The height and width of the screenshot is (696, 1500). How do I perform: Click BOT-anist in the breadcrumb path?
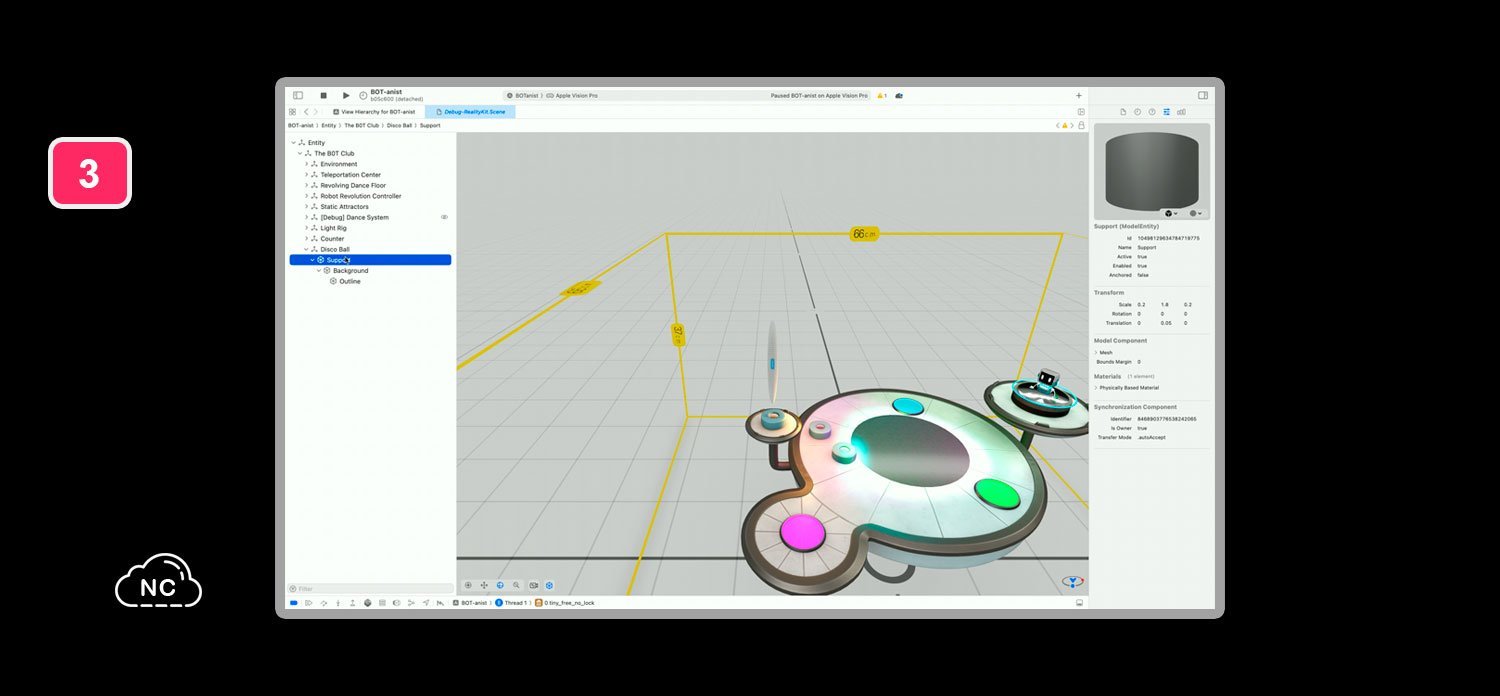(x=300, y=126)
